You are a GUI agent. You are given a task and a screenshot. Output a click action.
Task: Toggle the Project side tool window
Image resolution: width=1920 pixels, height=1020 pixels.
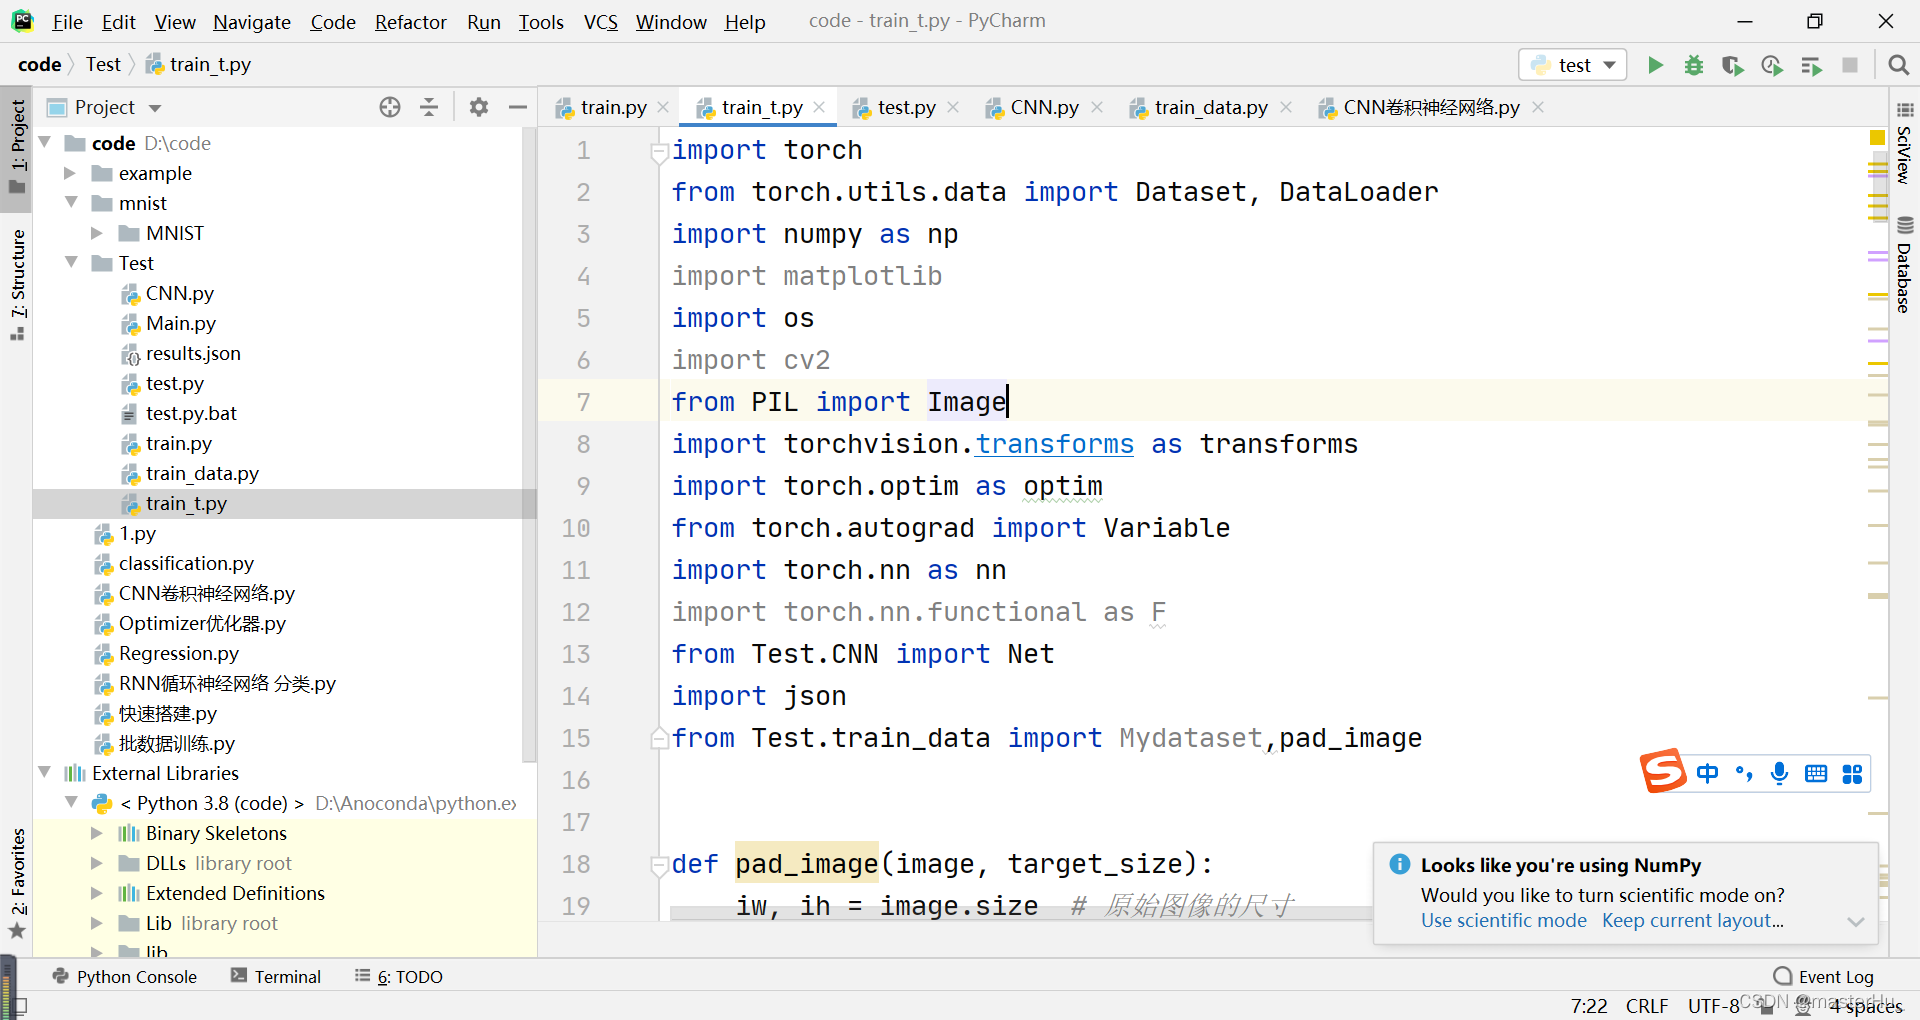tap(17, 147)
